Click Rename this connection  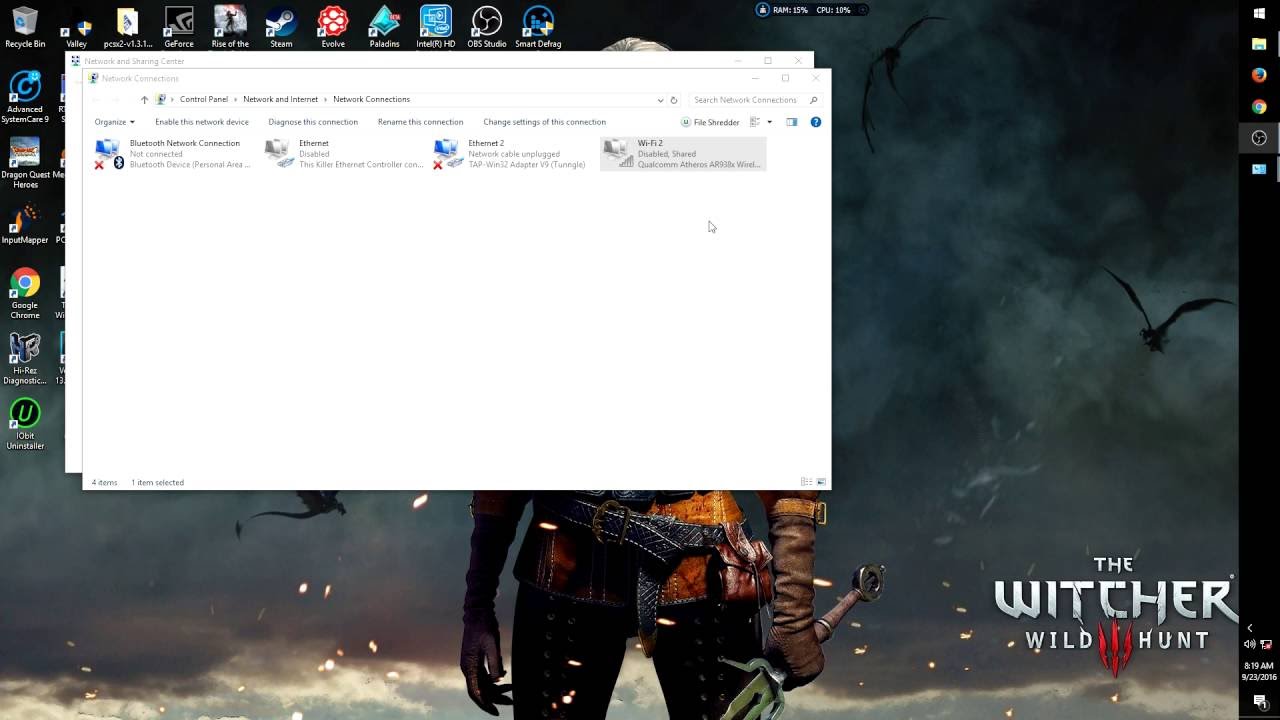(x=420, y=122)
